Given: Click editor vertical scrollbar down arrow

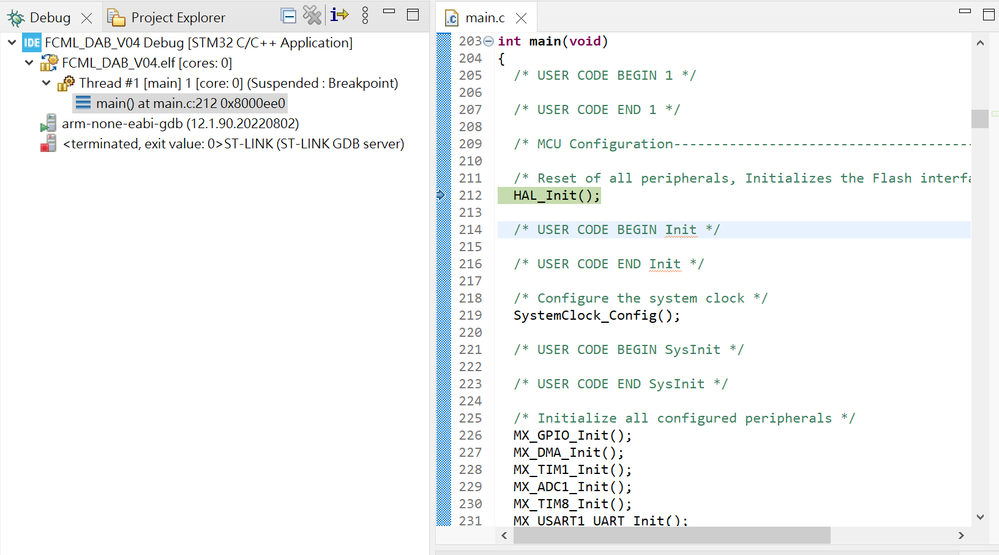Looking at the screenshot, I should coord(980,517).
